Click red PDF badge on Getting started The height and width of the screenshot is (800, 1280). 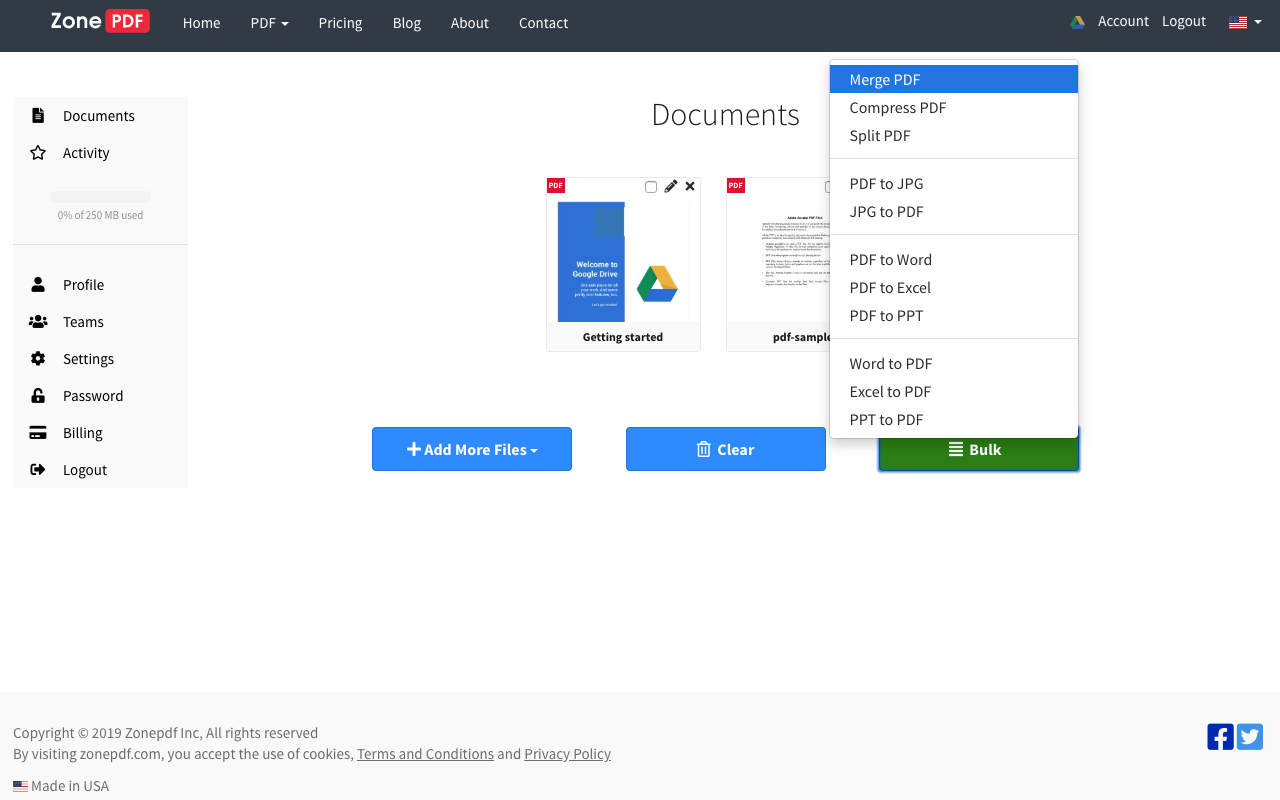tap(556, 185)
